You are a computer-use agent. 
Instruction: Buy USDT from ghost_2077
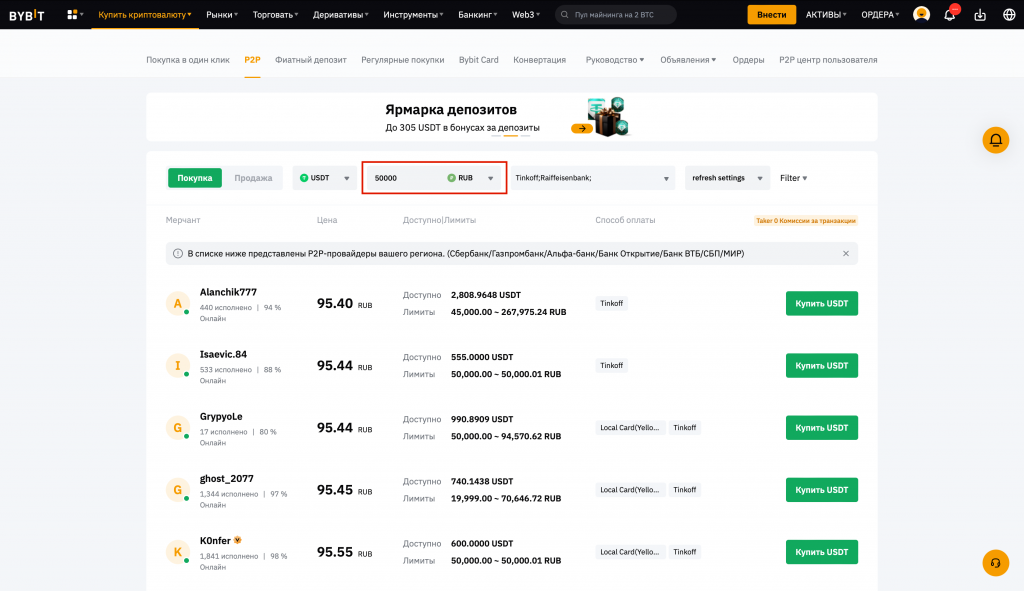(x=822, y=490)
